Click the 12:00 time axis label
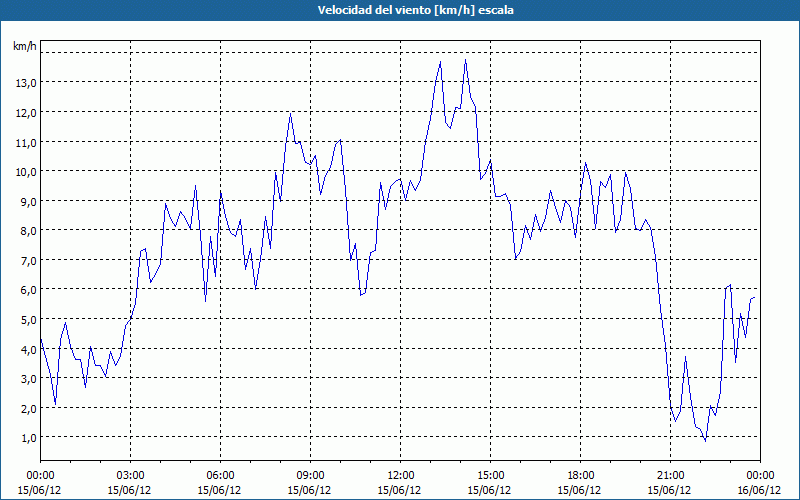800x500 pixels. (x=401, y=476)
